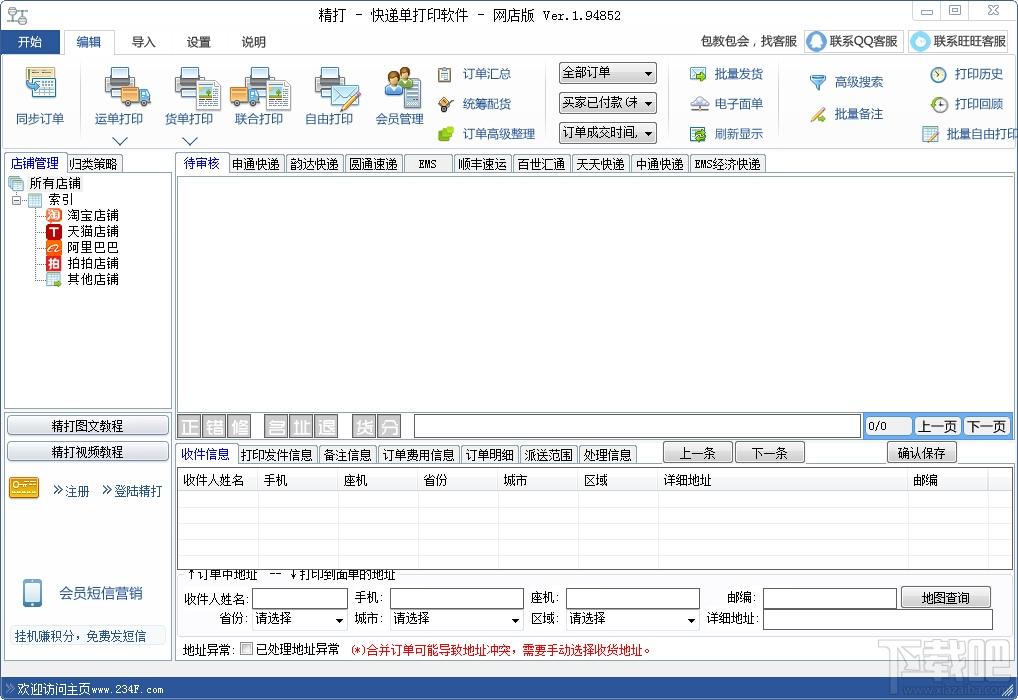The height and width of the screenshot is (700, 1018).
Task: Click 刷新显示 refresh display
Action: tap(726, 134)
